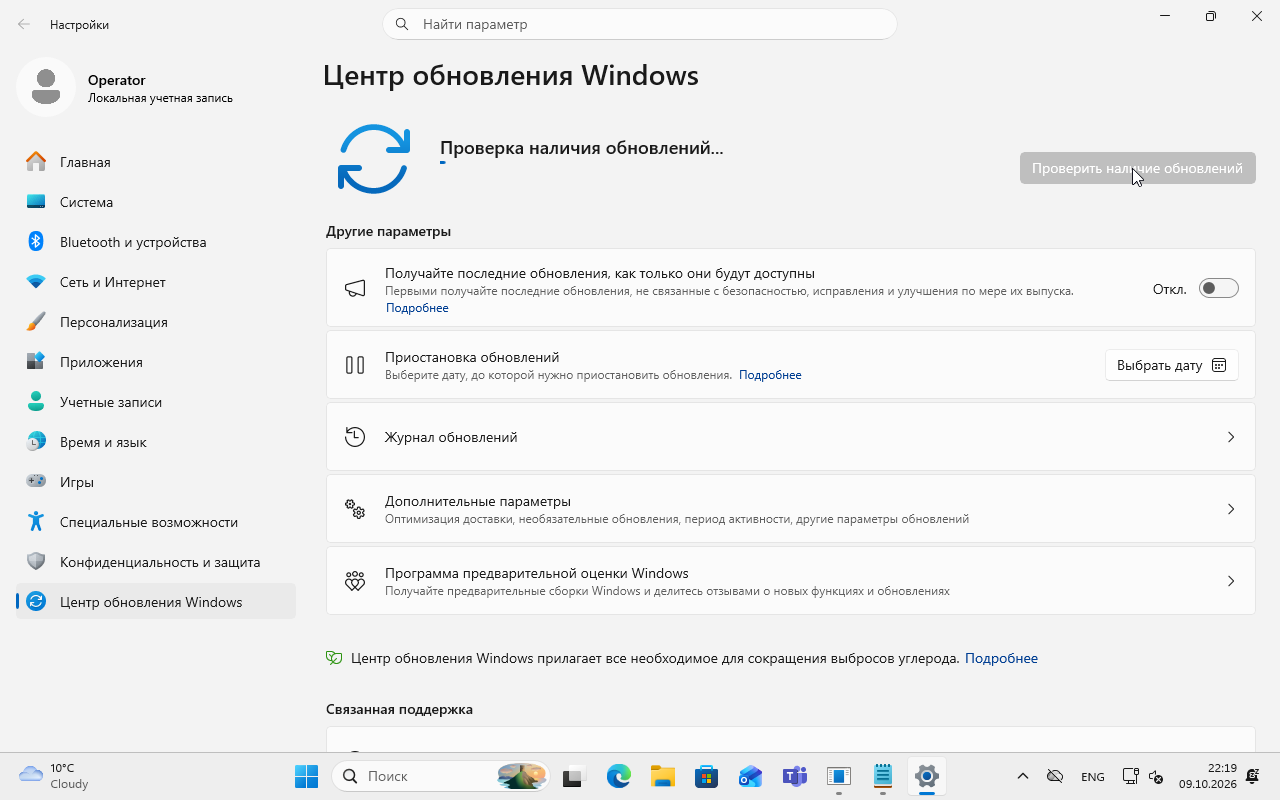Open the 10°C Cloudy weather widget
Viewport: 1280px width, 800px height.
[54, 776]
